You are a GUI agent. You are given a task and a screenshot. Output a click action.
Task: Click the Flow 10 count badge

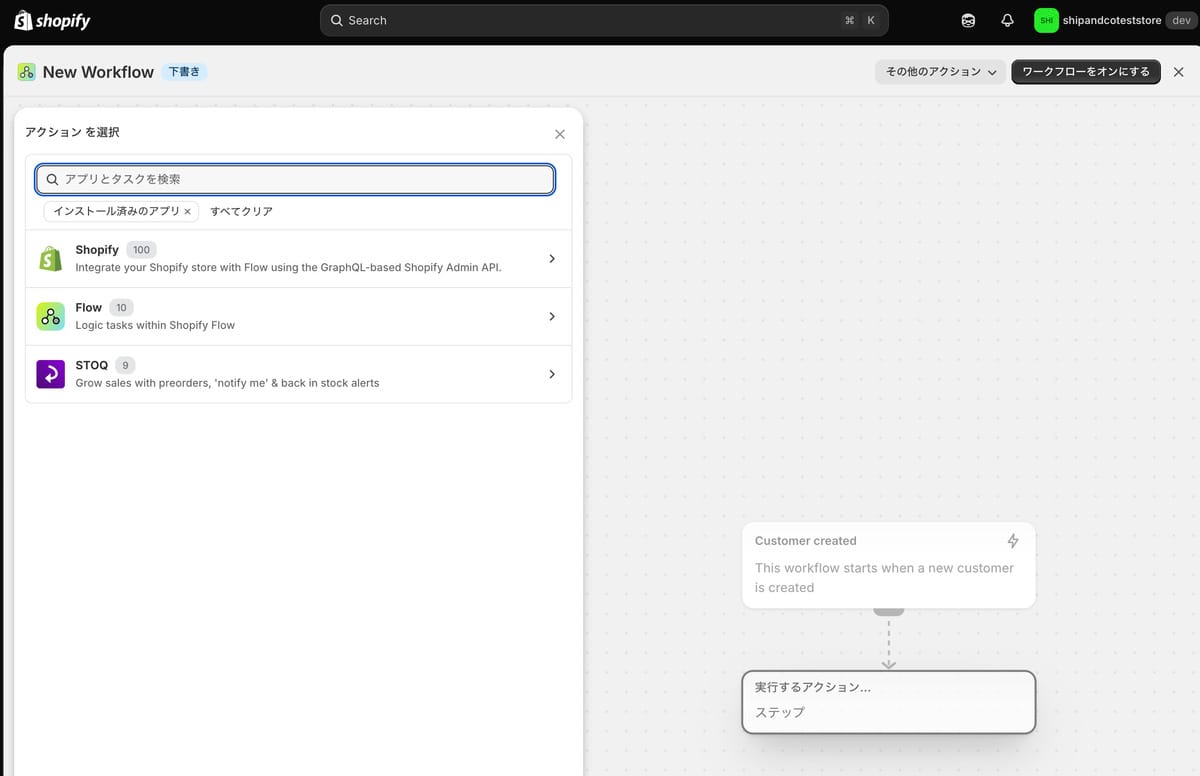(121, 307)
